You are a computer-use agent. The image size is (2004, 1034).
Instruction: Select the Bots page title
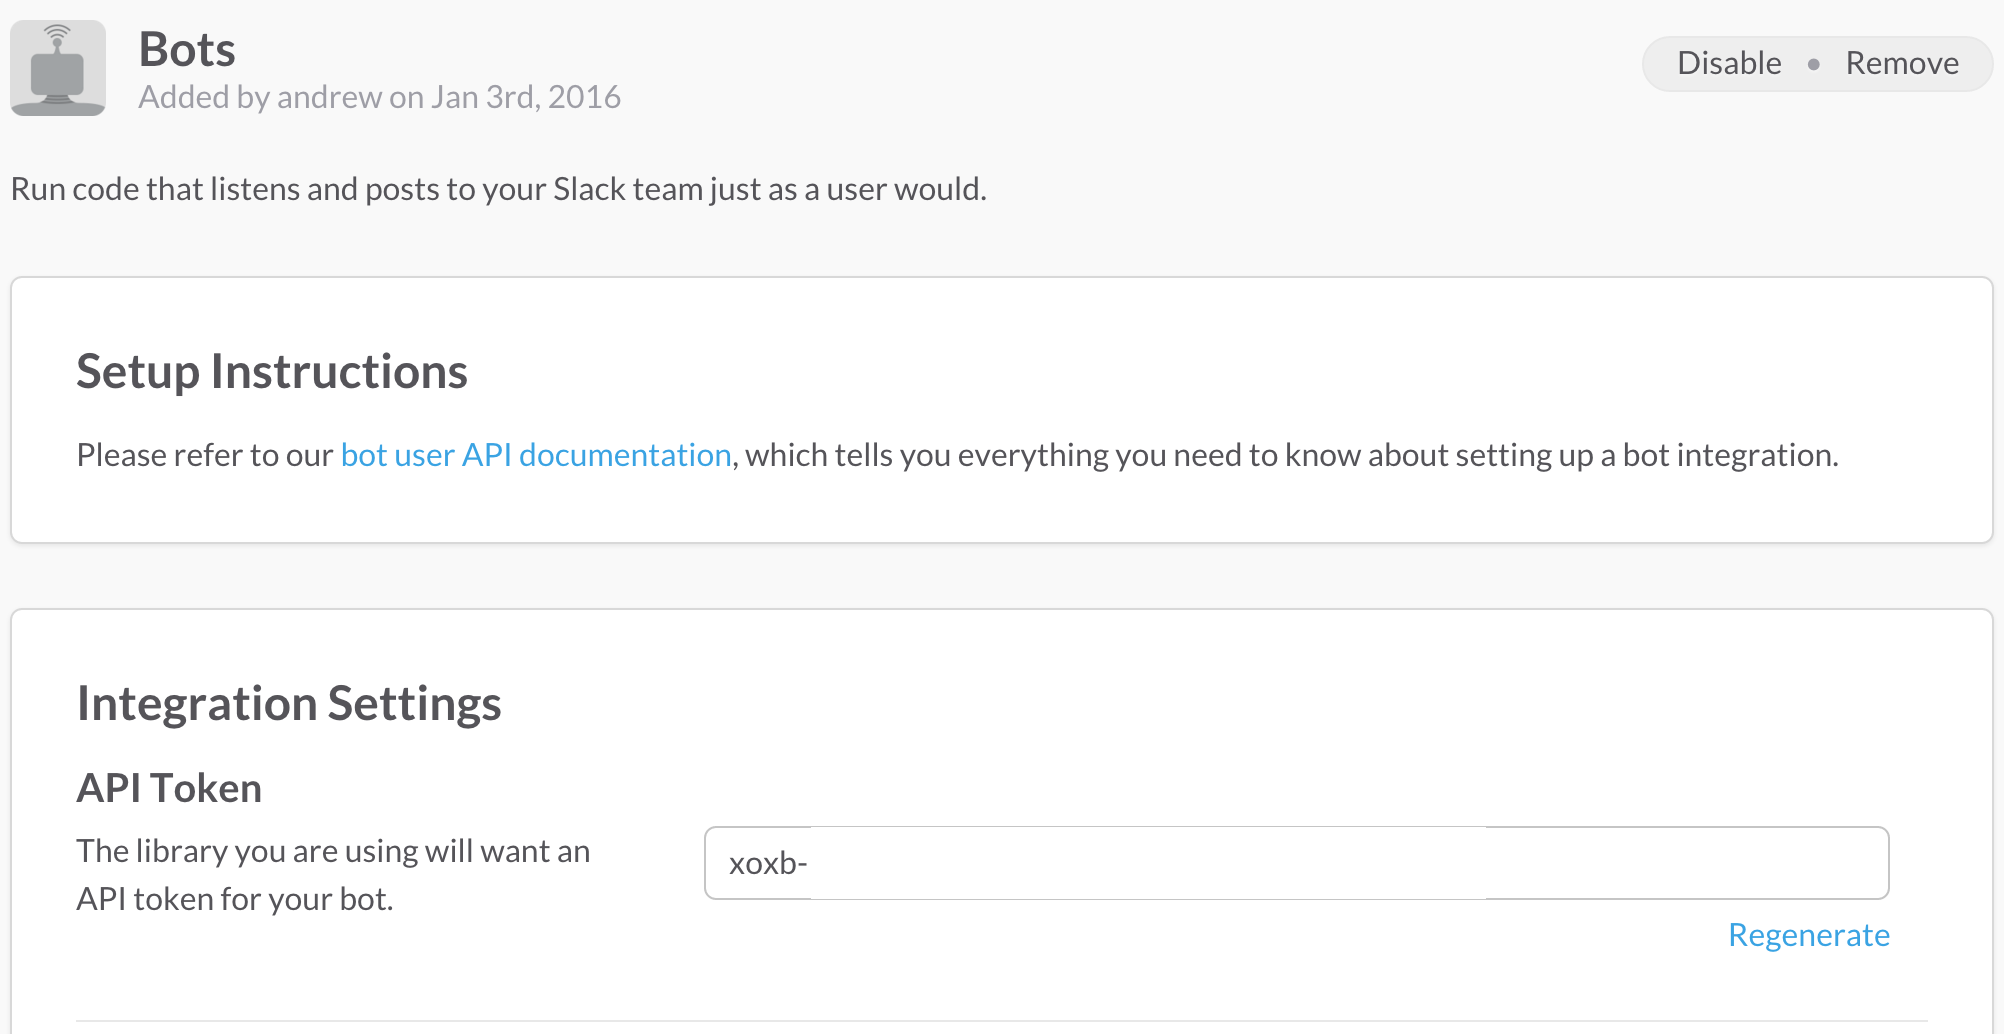pyautogui.click(x=187, y=49)
